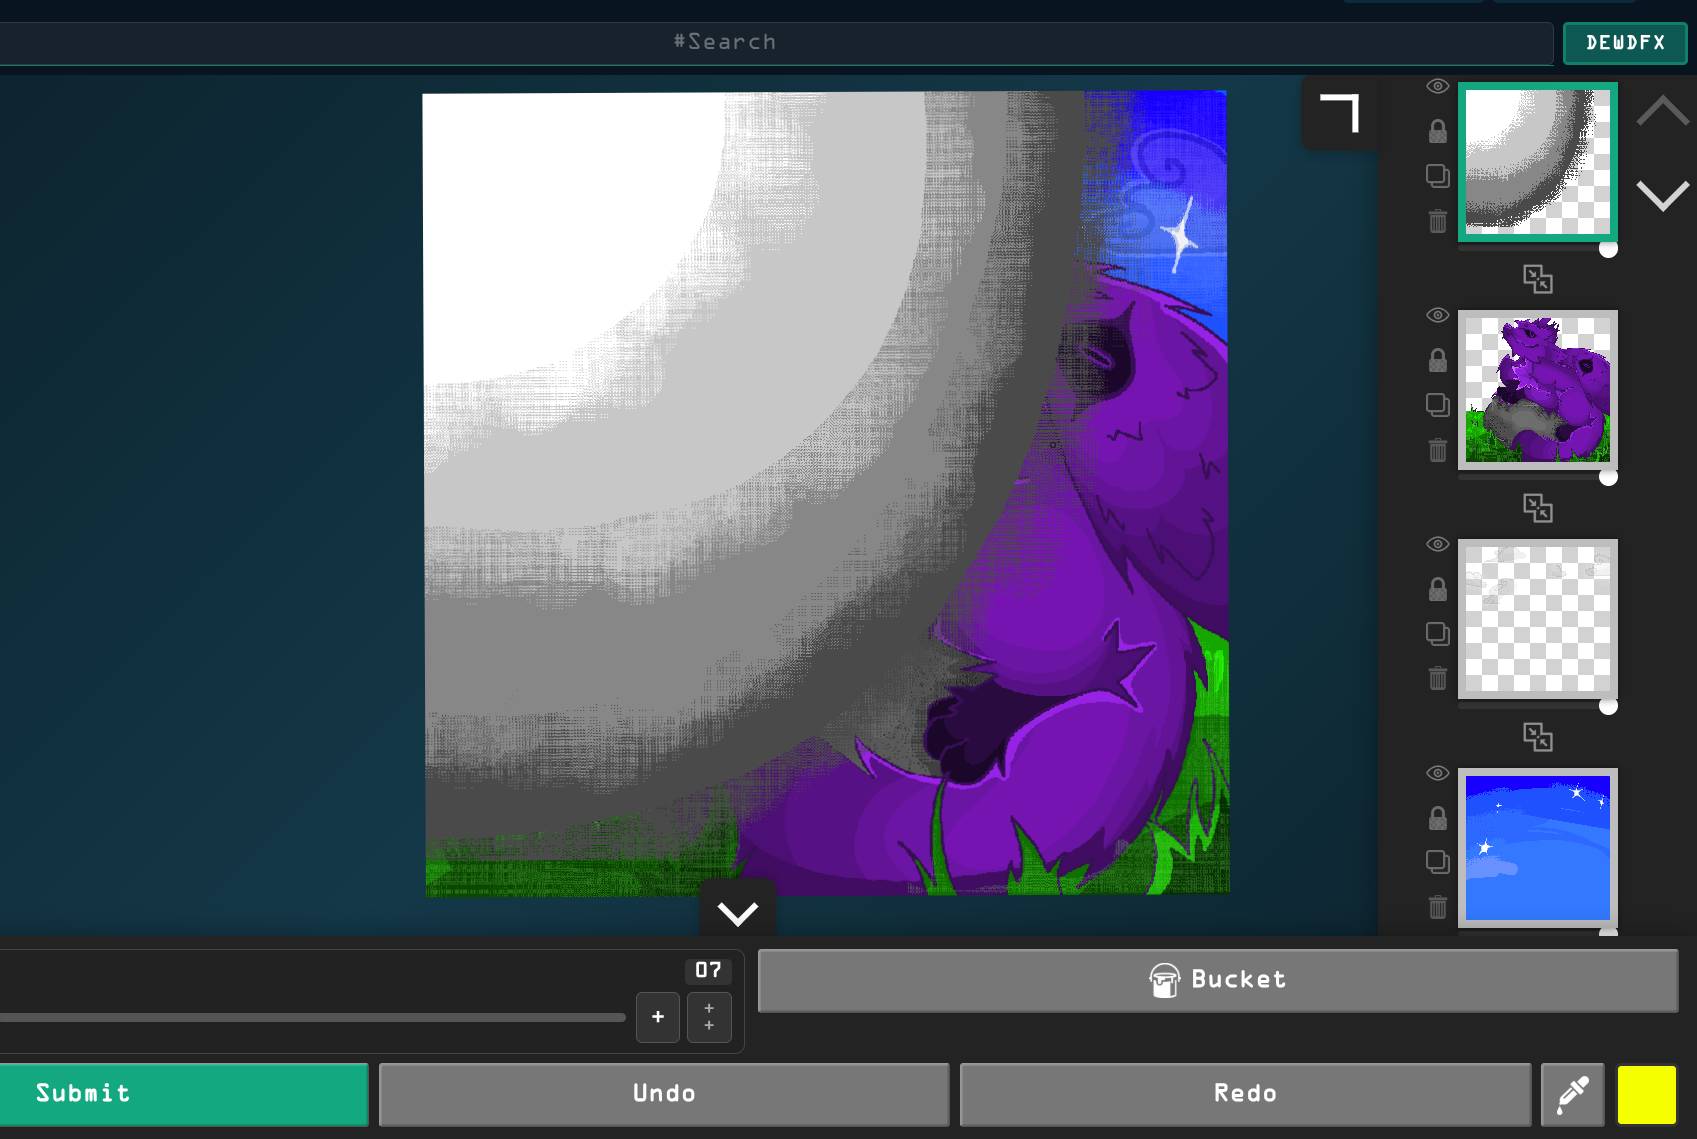1697x1139 pixels.
Task: Lock the transparent clouds layer
Action: [1437, 589]
